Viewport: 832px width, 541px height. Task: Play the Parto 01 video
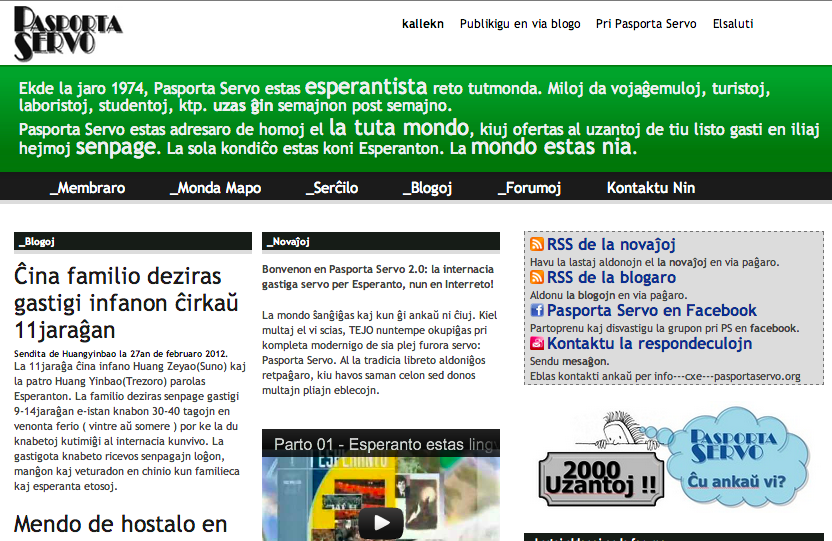pos(380,523)
